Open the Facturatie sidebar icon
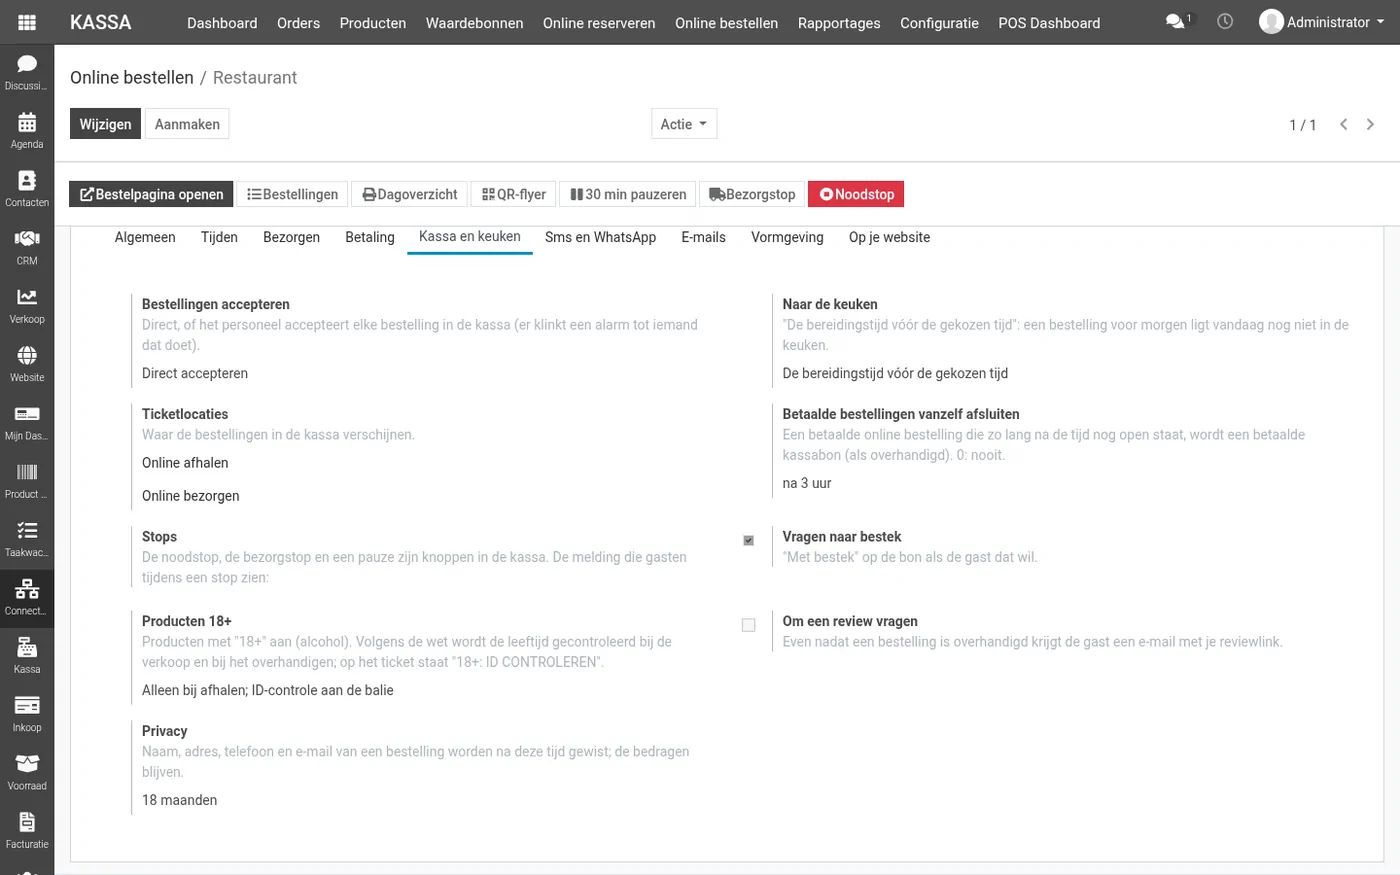 coord(27,831)
